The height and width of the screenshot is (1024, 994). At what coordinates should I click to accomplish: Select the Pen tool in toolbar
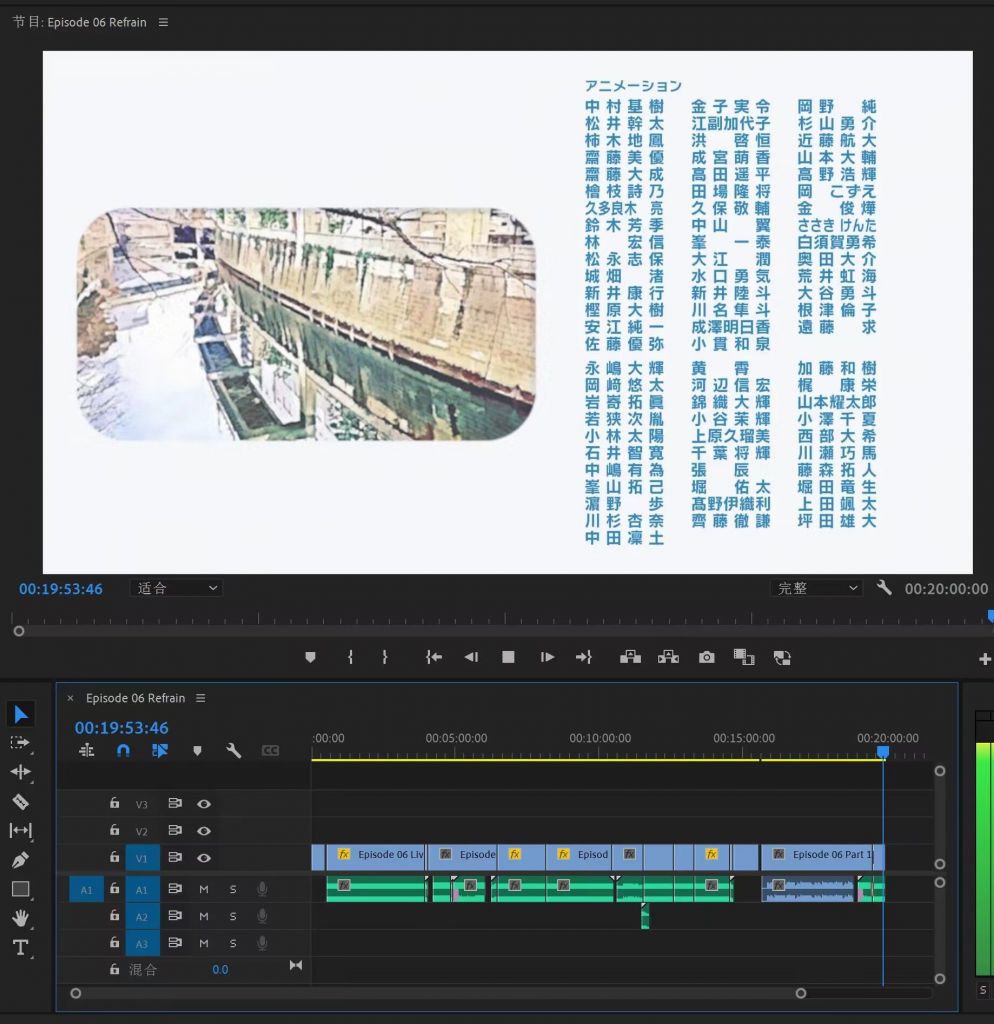coord(20,859)
